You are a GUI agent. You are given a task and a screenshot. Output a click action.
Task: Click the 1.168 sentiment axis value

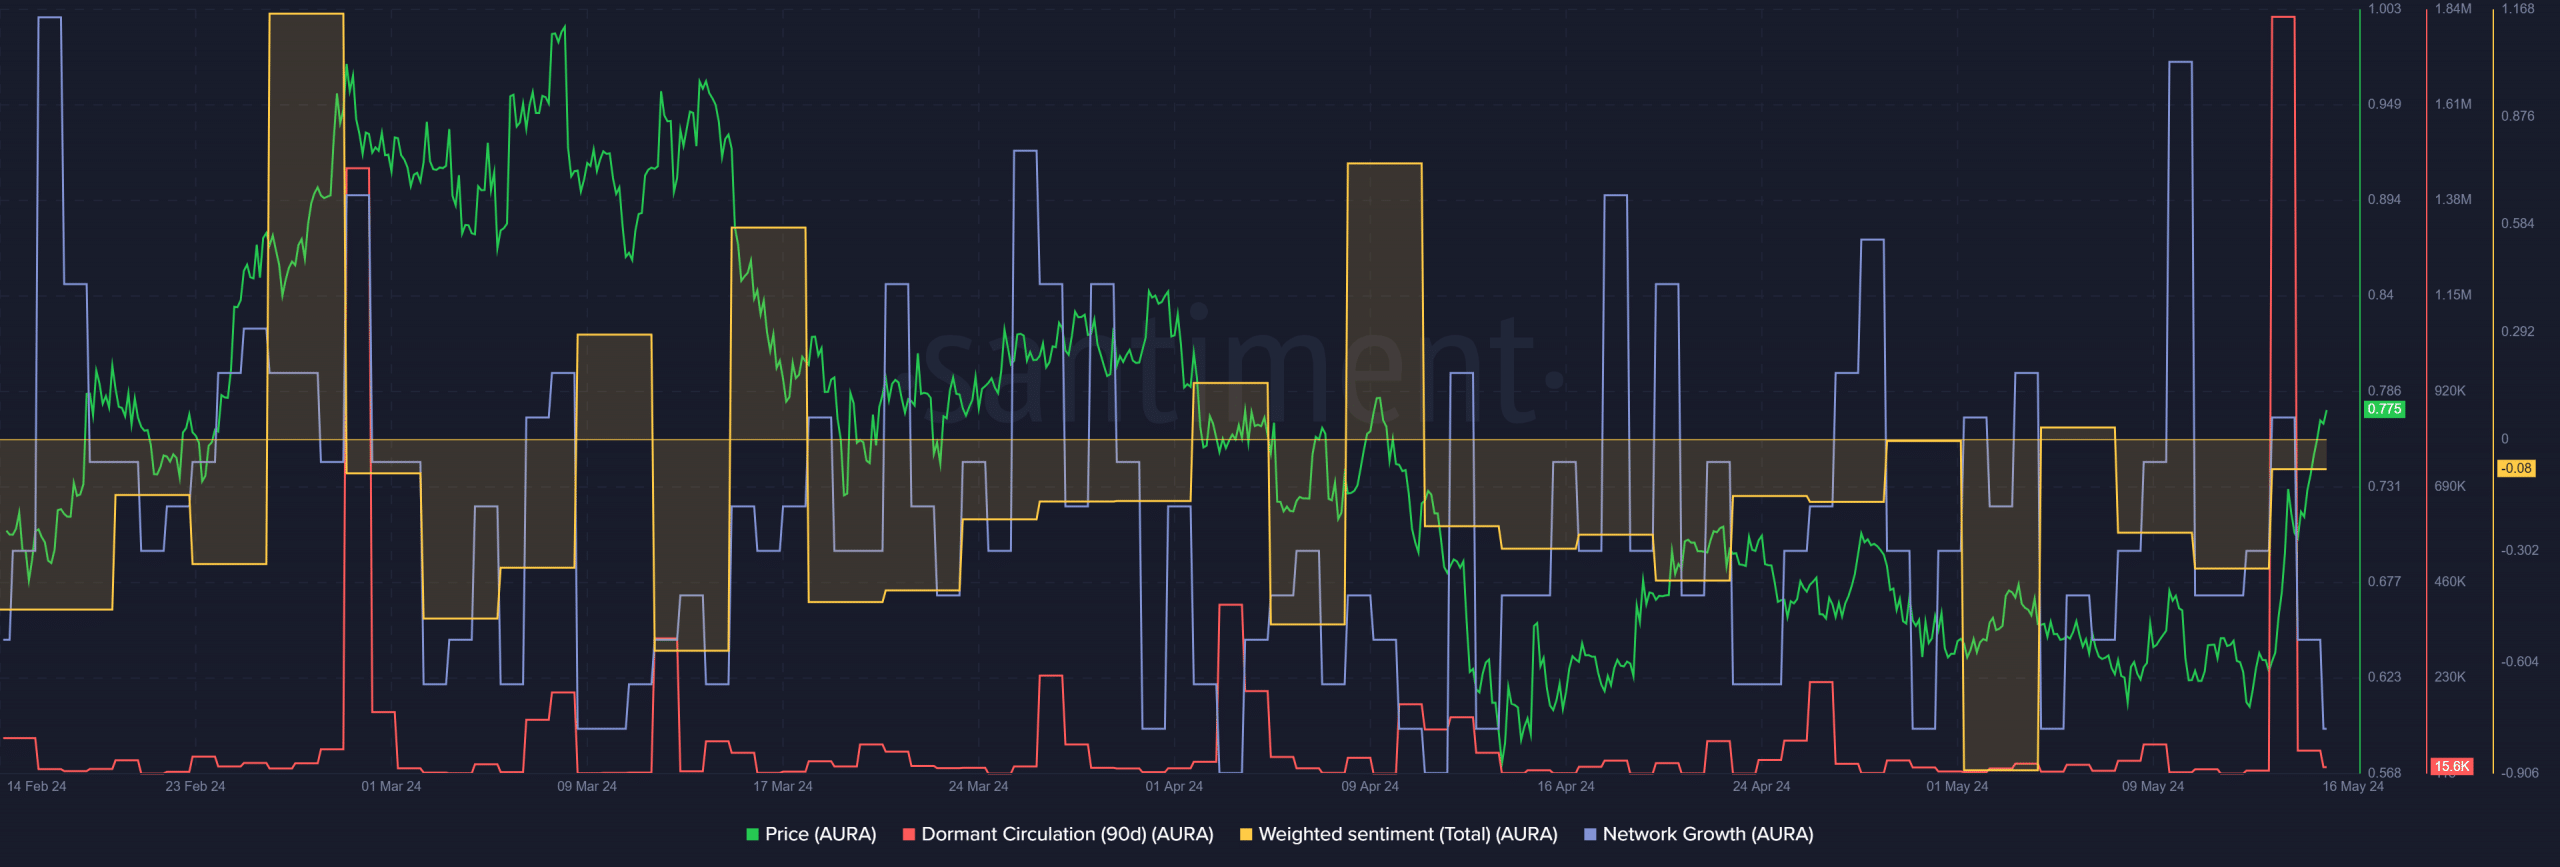(2518, 9)
